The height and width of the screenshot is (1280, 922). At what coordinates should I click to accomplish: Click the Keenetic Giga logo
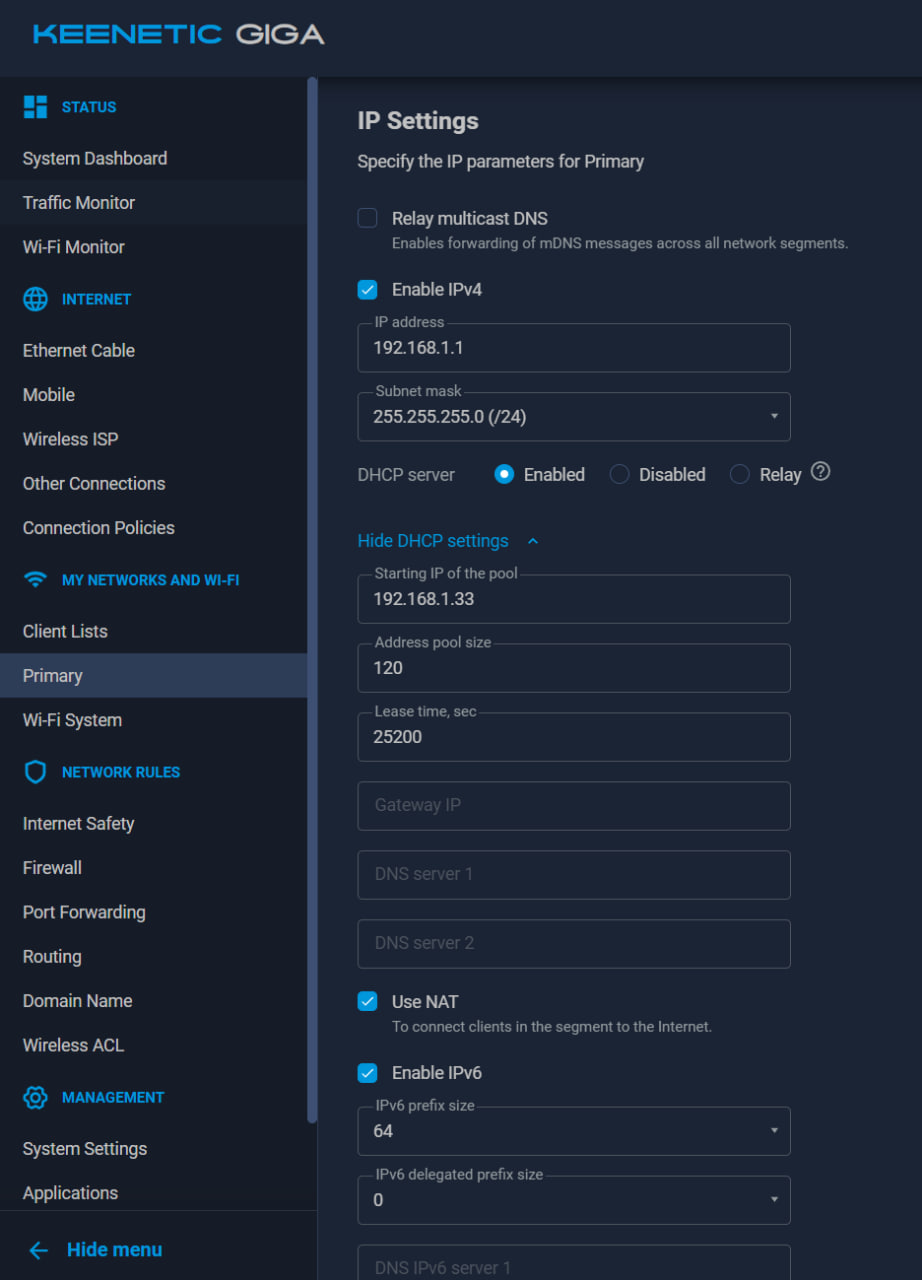178,35
